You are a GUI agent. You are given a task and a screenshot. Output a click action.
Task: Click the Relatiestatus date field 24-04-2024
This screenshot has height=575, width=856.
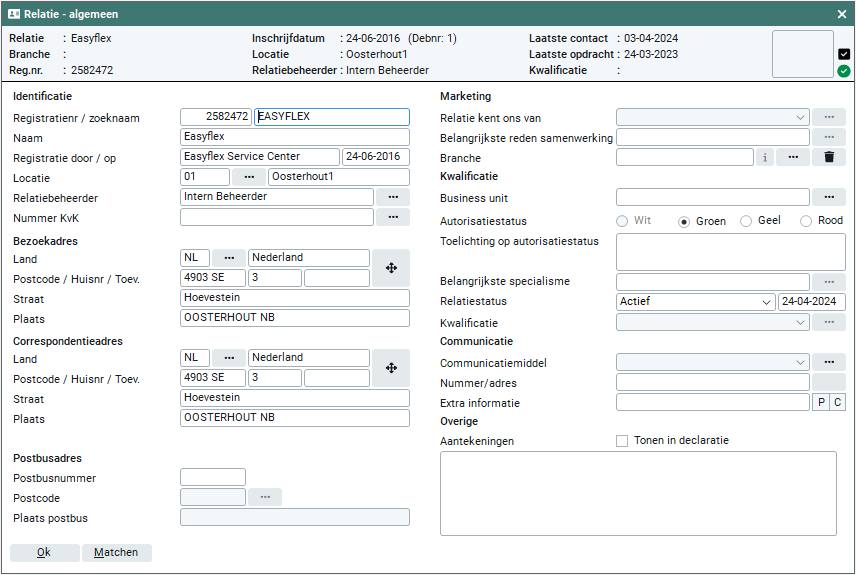pos(812,302)
